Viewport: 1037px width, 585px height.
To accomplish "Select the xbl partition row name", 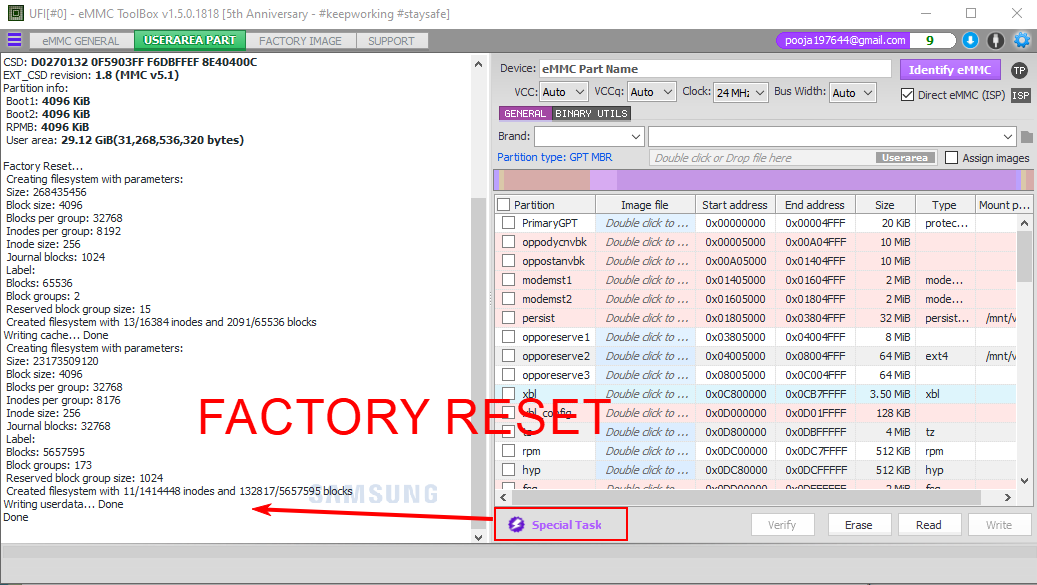I will click(x=530, y=394).
